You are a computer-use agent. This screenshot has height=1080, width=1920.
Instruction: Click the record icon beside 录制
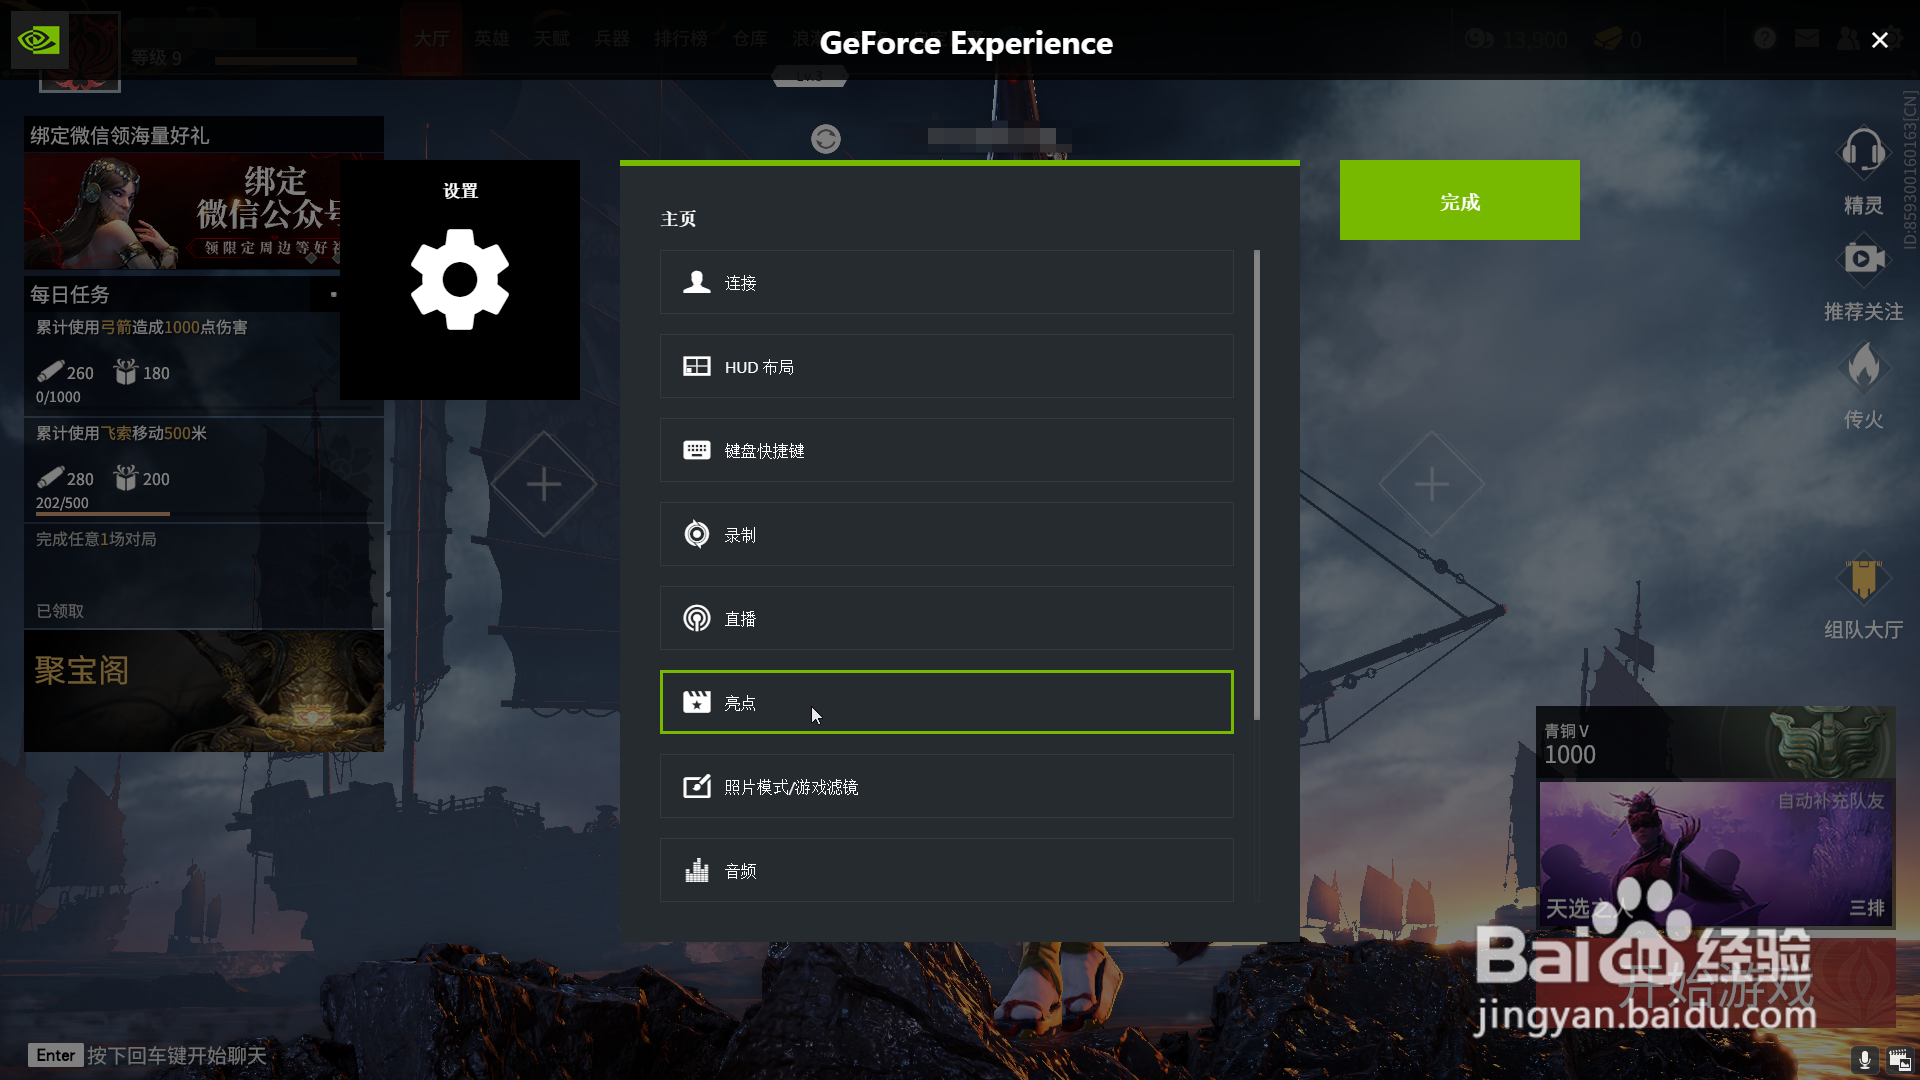[697, 534]
